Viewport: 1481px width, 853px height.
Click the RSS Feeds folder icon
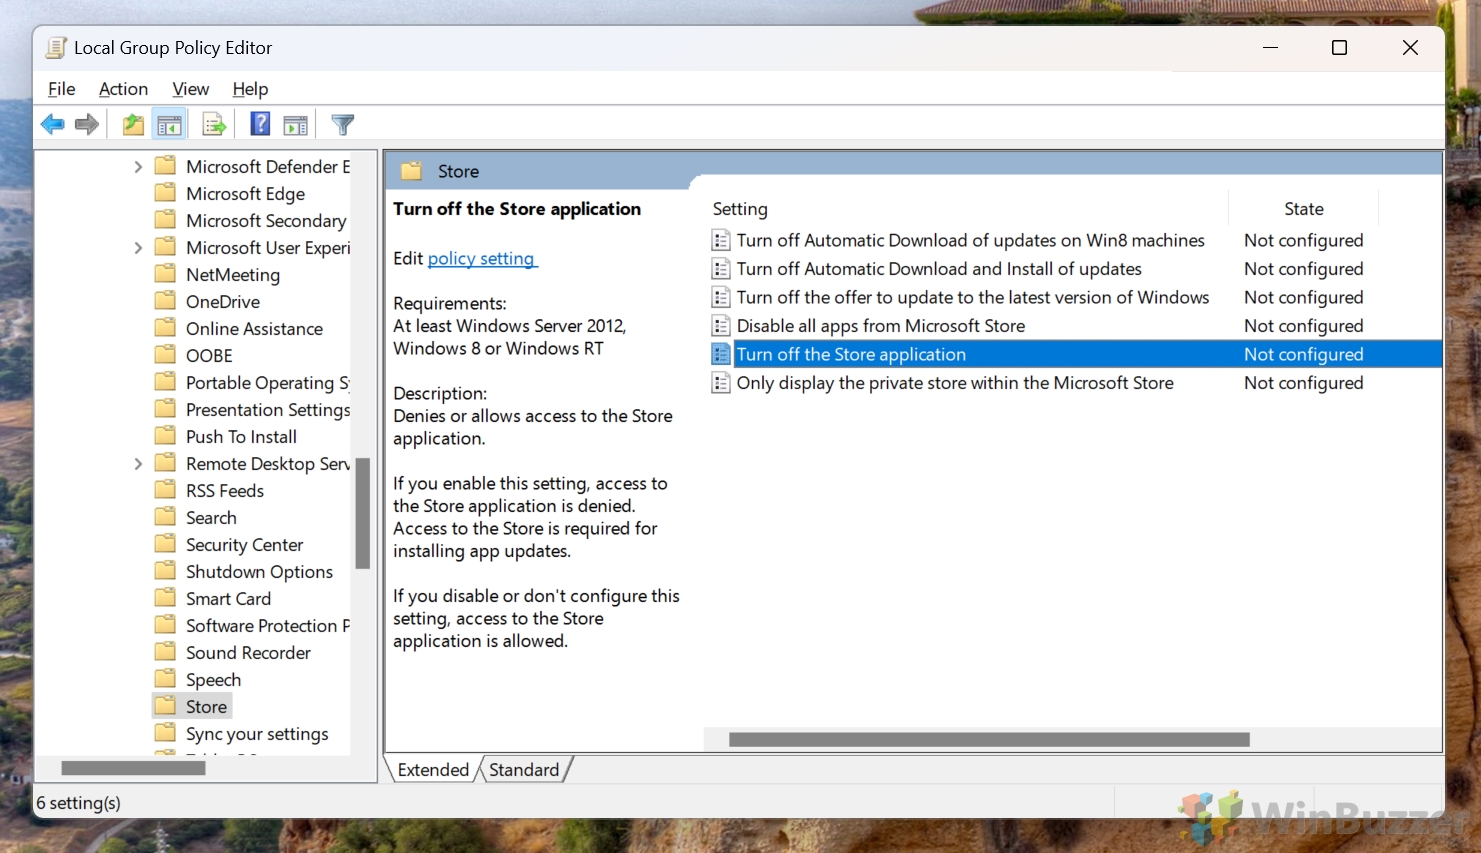tap(166, 490)
